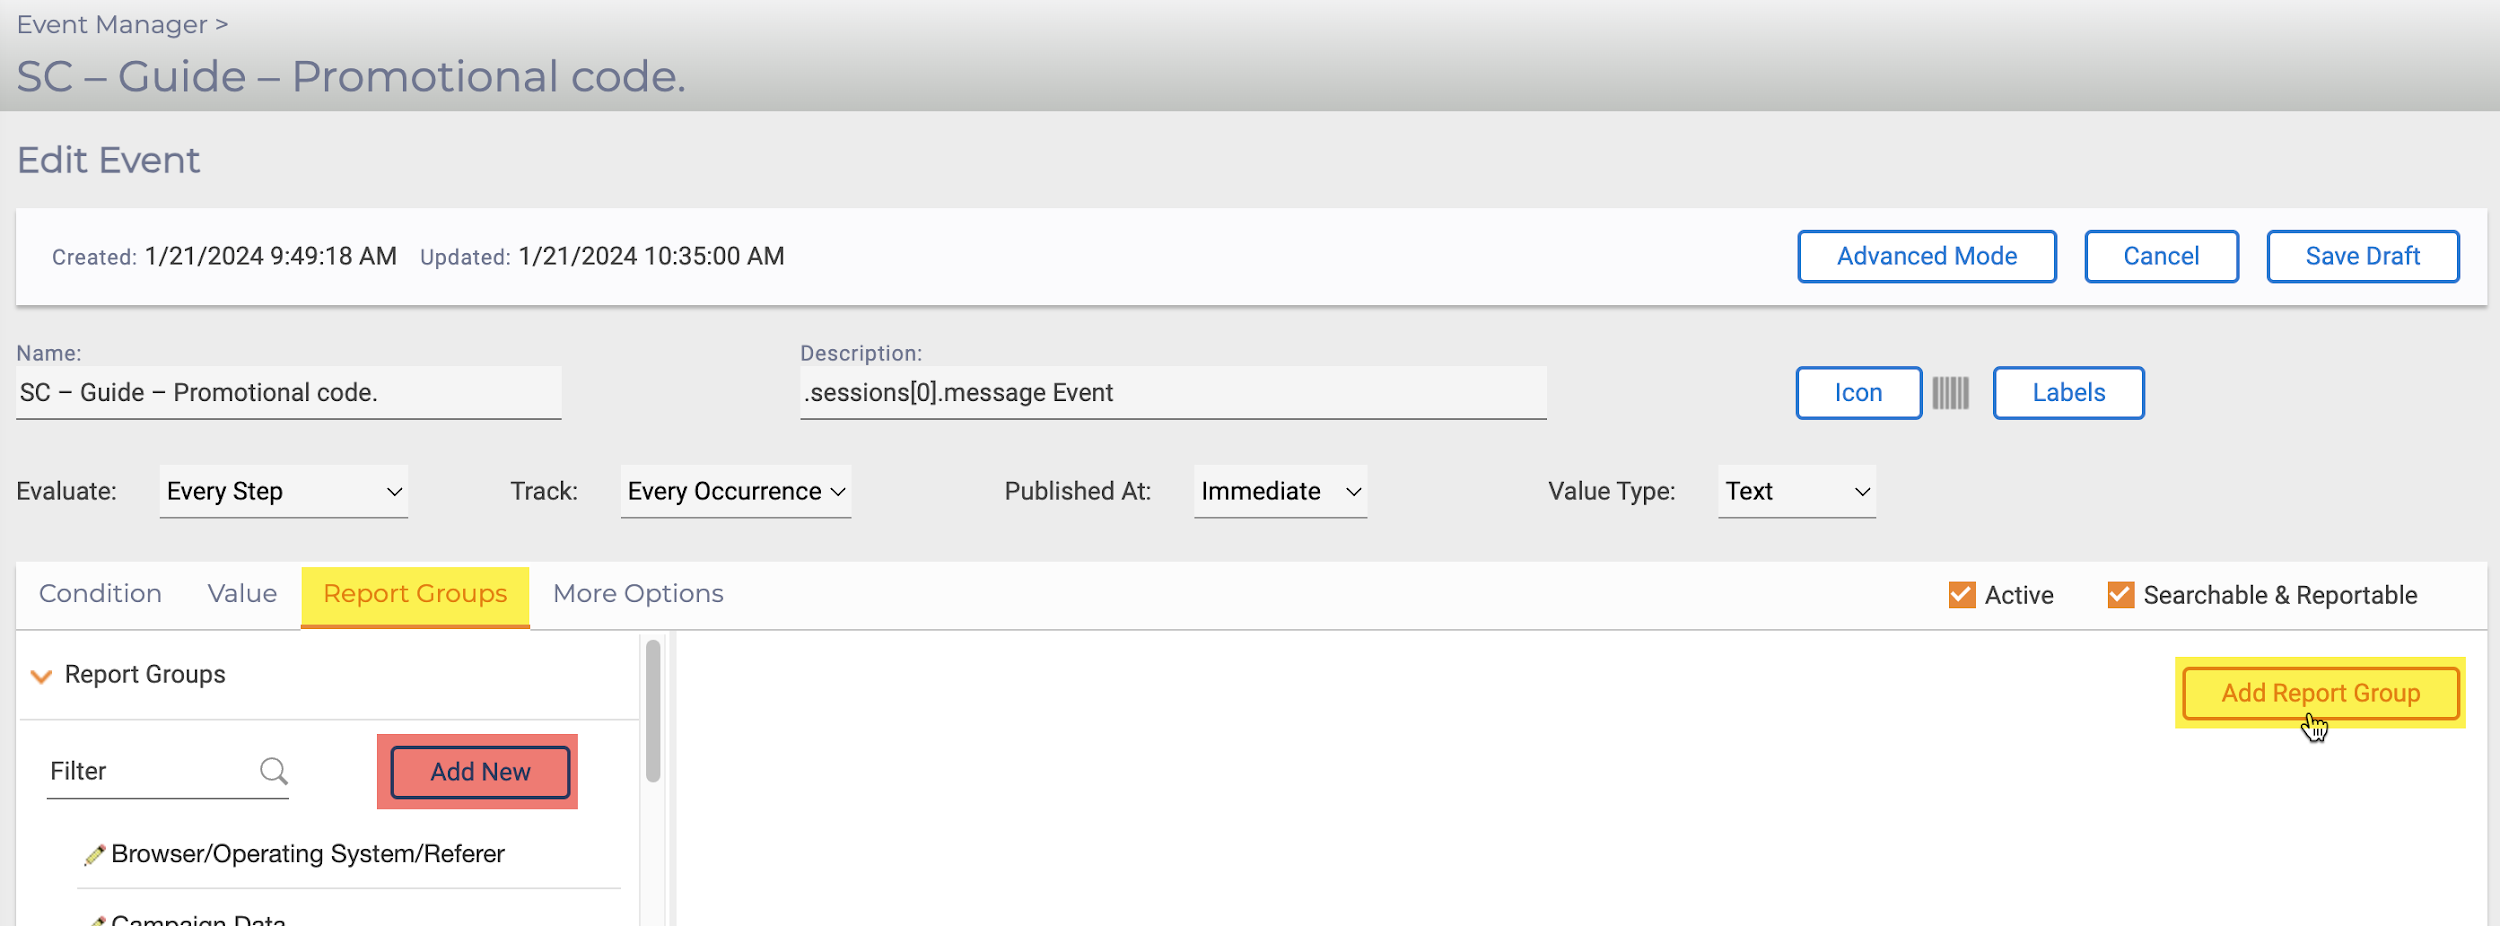
Task: Toggle Searchable & Reportable checkbox
Action: tap(2120, 595)
